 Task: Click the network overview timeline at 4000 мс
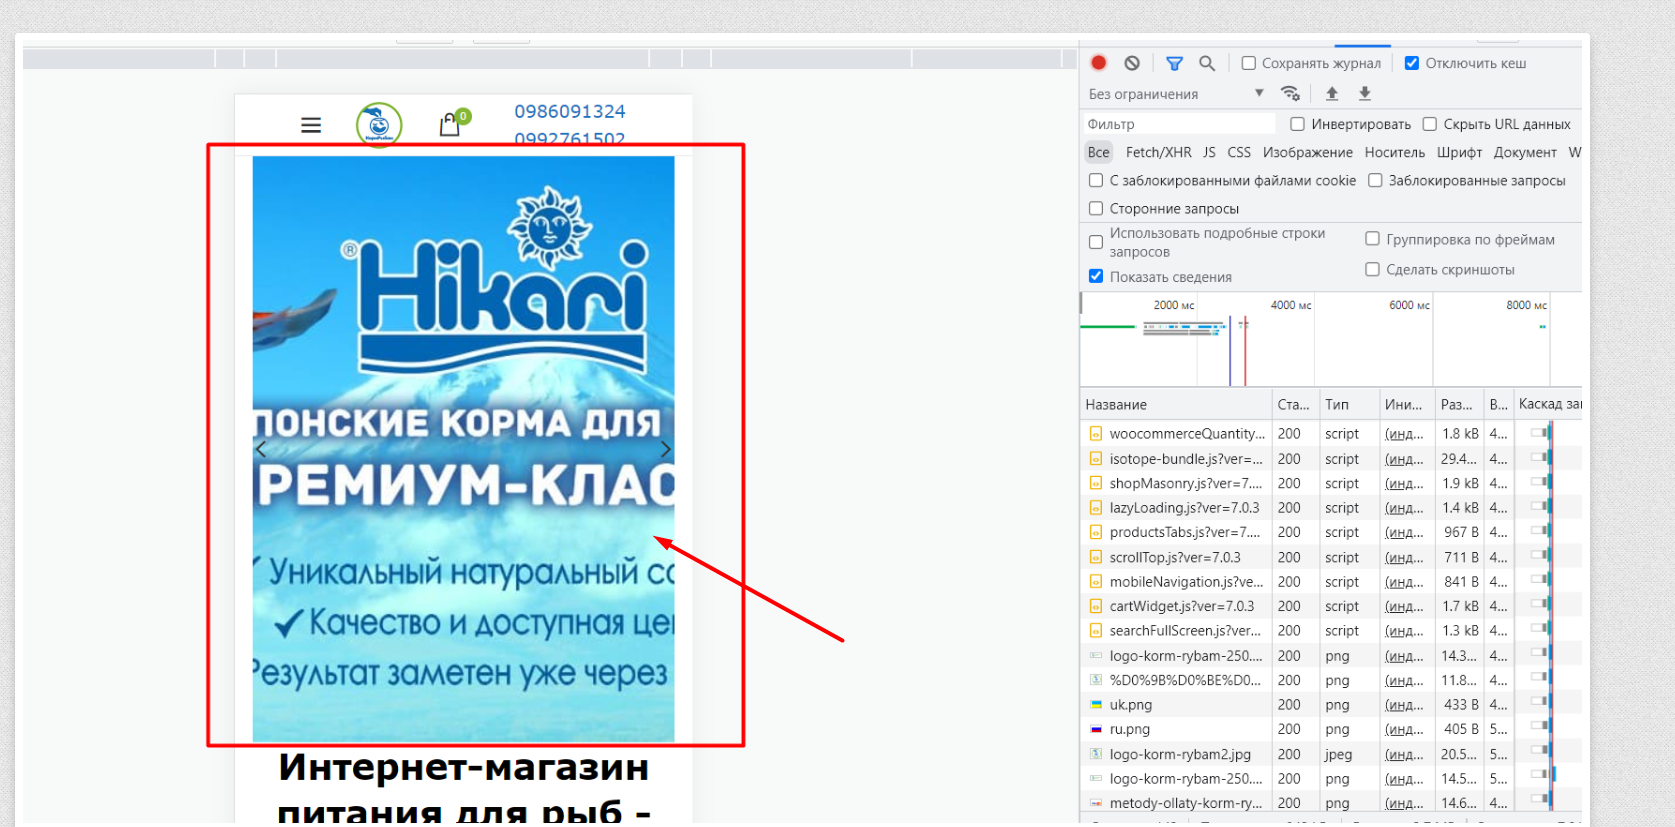(1291, 305)
